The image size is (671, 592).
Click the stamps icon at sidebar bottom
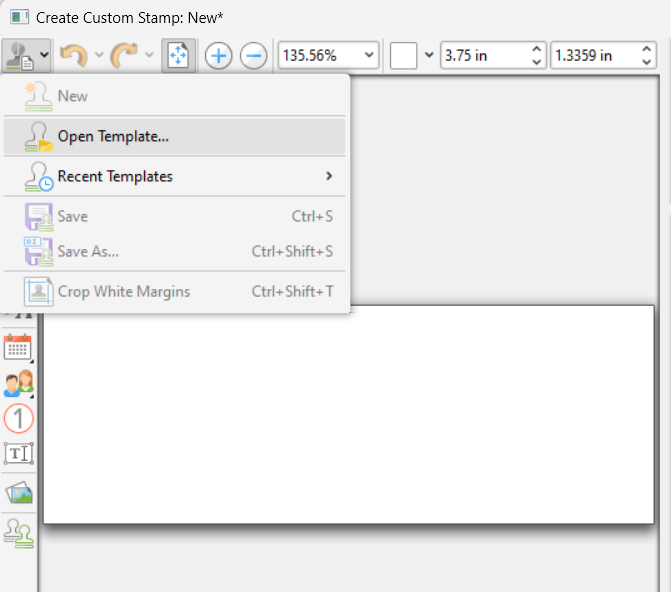[18, 530]
